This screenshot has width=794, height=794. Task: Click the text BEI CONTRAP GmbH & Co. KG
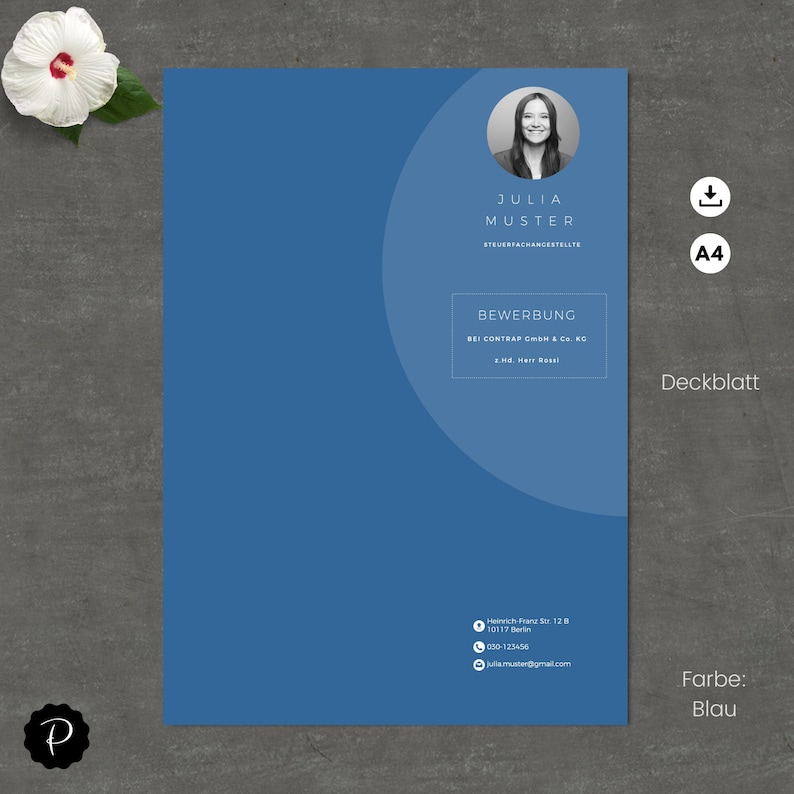527,339
